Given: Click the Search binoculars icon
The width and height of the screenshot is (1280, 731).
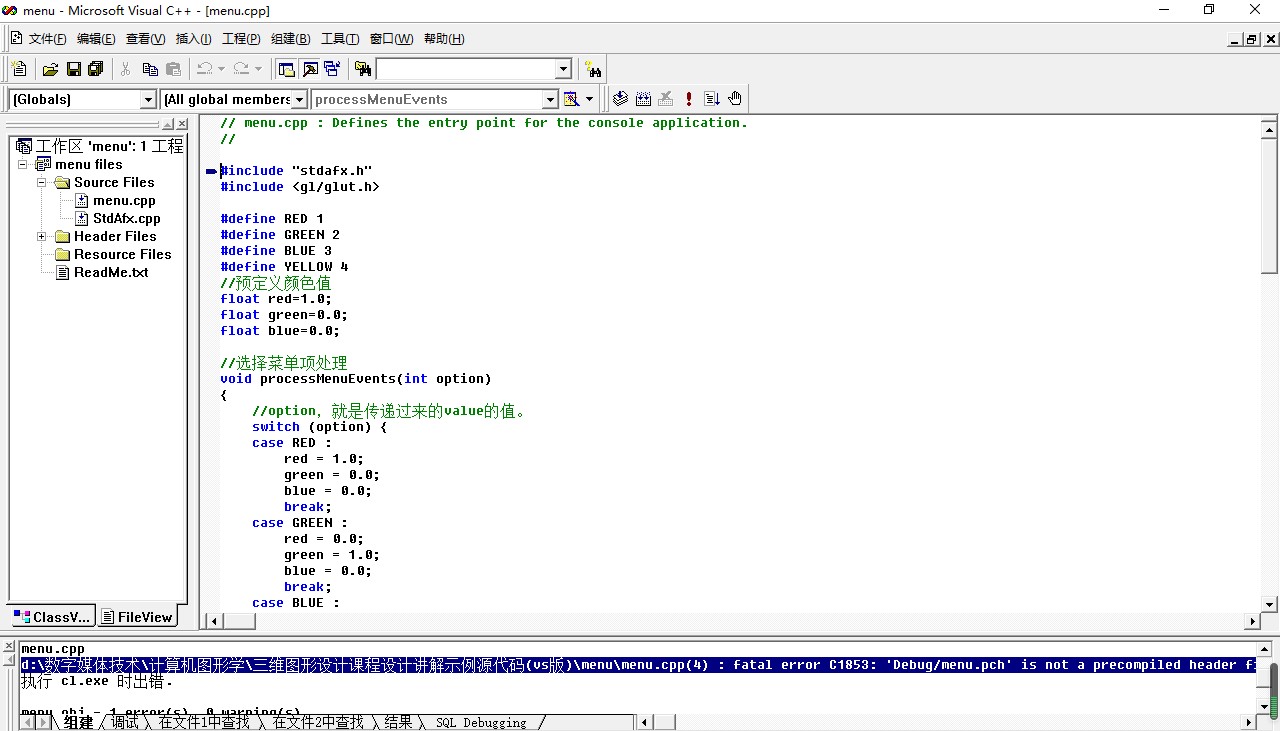Looking at the screenshot, I should 594,69.
